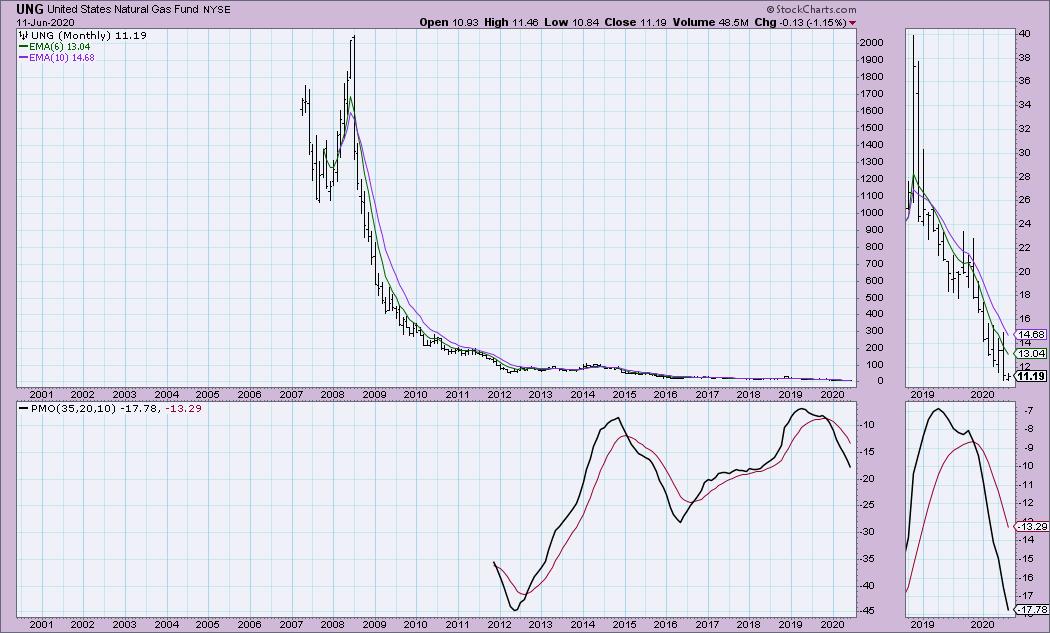The height and width of the screenshot is (633, 1050).
Task: Click 2019 label under the zoomed price panel
Action: coord(923,395)
